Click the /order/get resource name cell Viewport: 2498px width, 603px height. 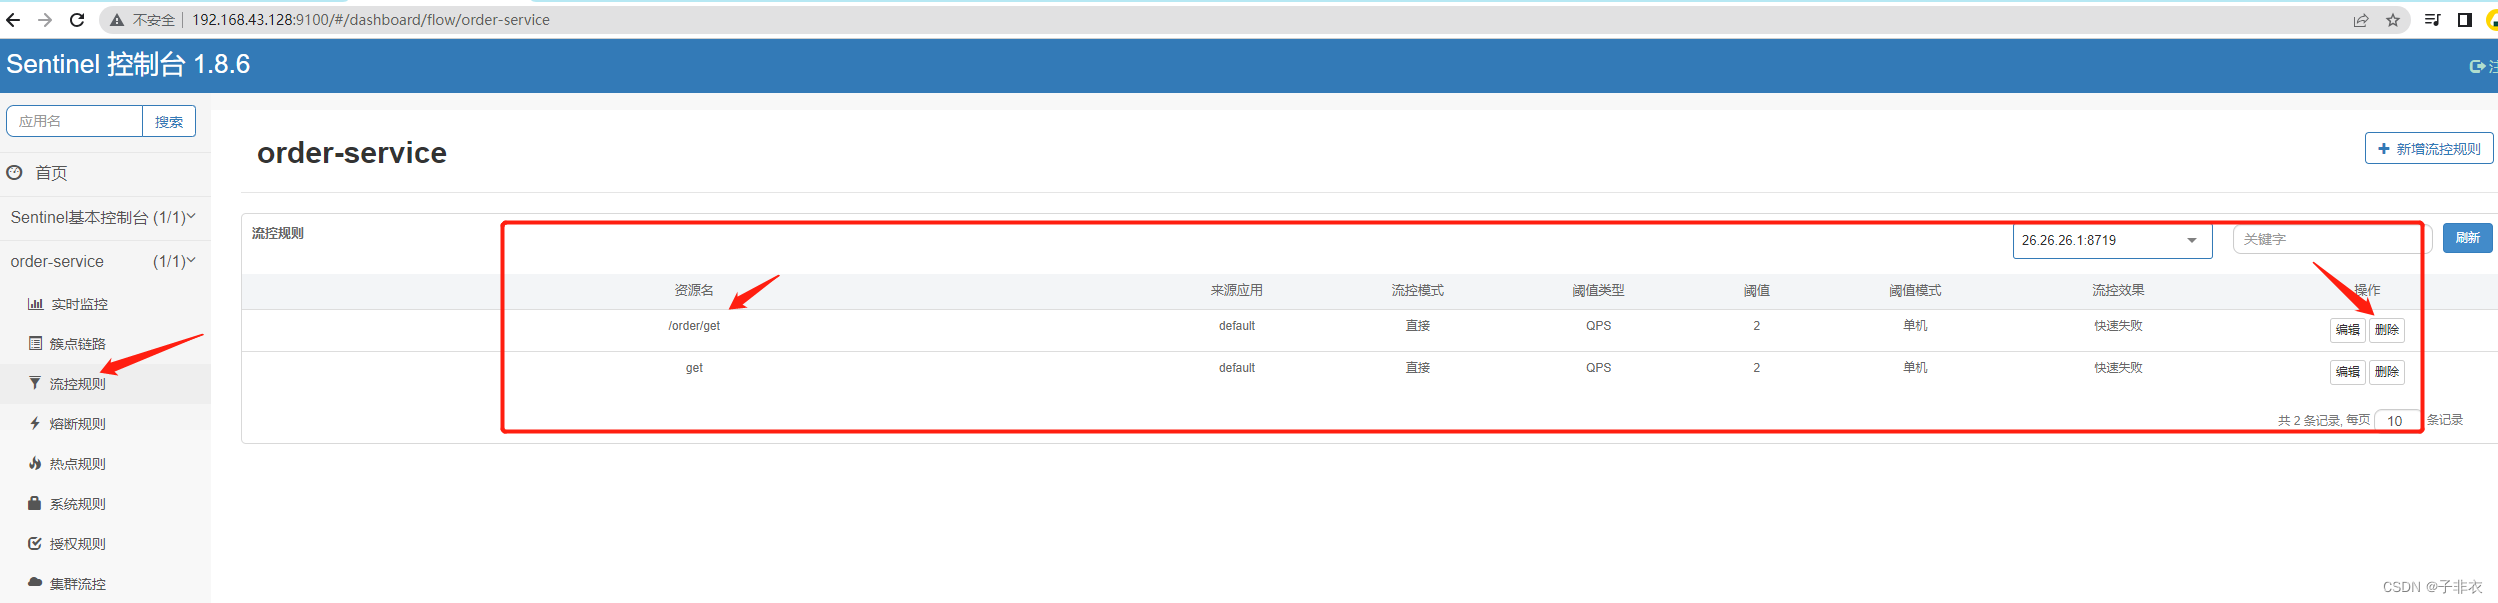[694, 326]
